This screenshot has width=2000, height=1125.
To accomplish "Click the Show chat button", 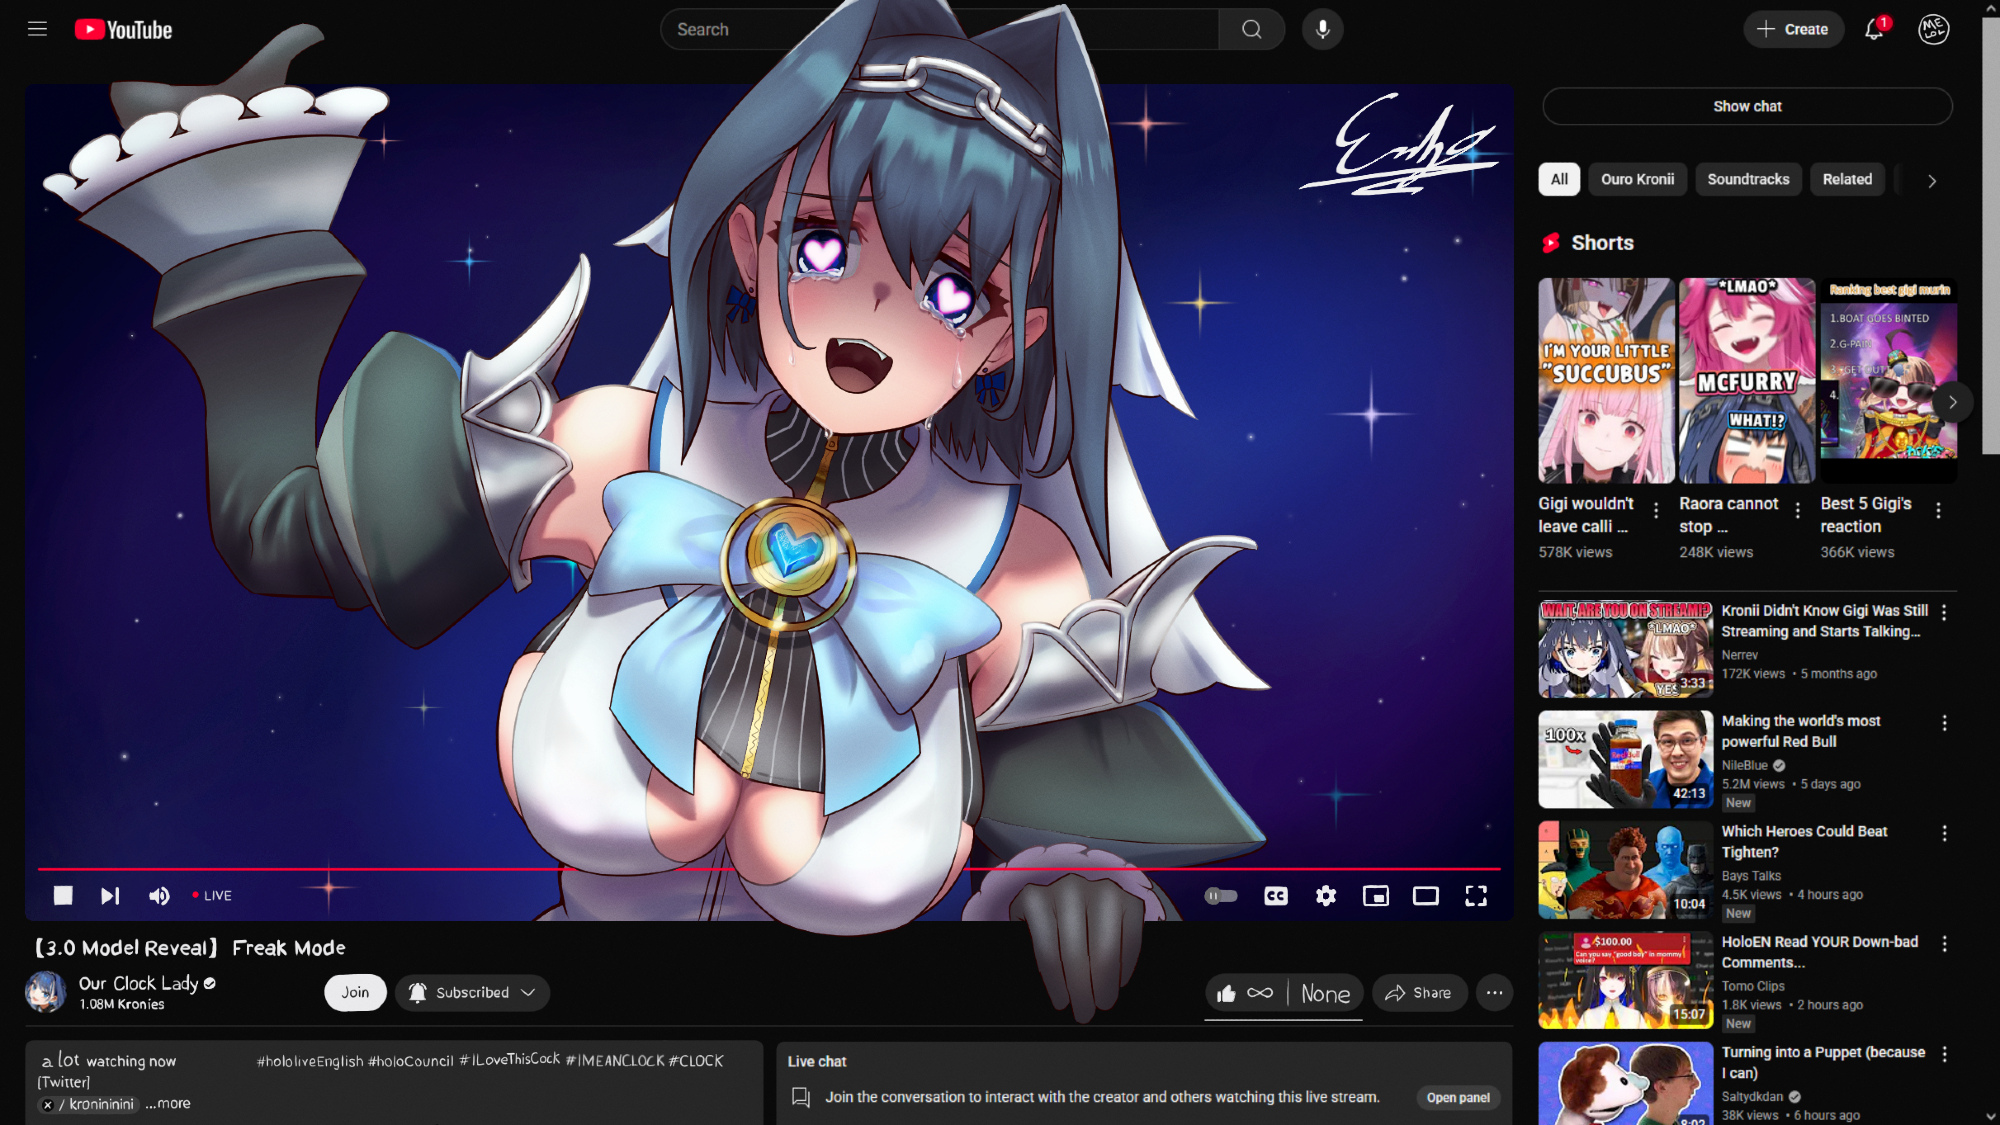I will click(1747, 106).
